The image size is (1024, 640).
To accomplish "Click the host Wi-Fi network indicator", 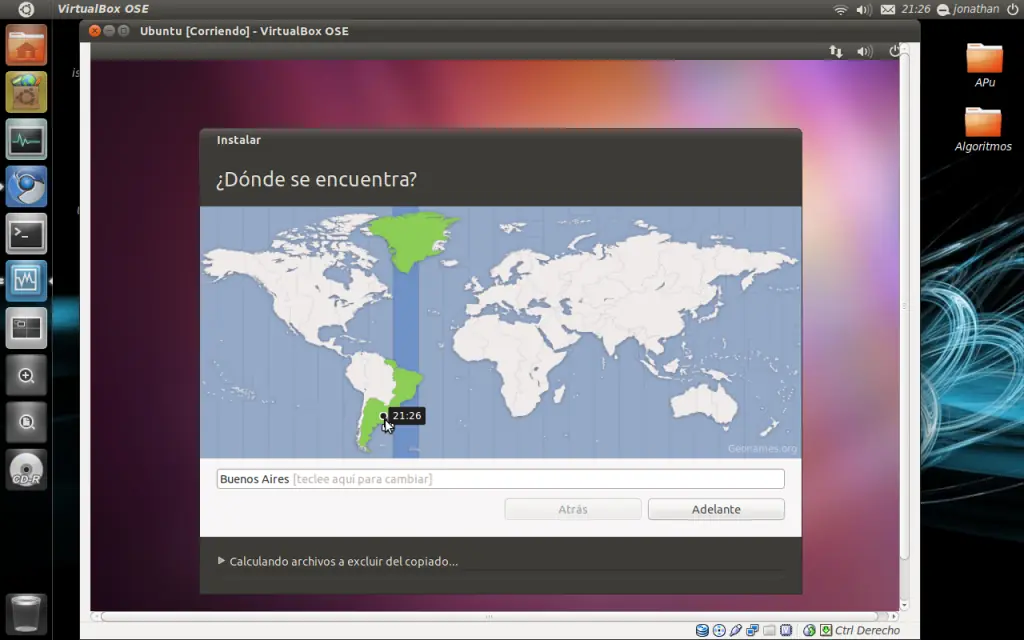I will 840,9.
